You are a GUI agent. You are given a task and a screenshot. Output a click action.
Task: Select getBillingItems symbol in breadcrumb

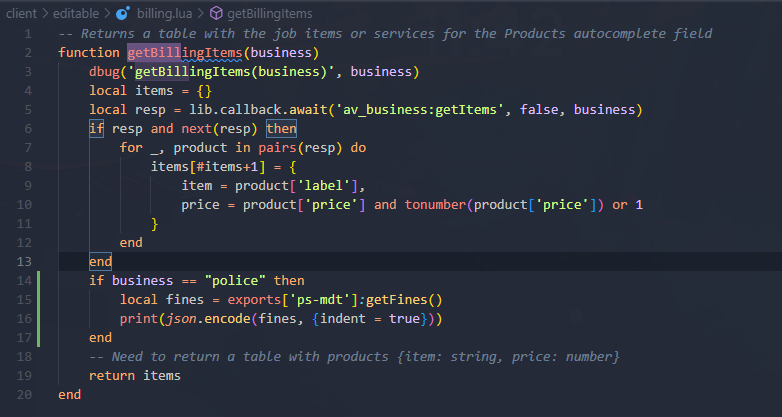269,14
